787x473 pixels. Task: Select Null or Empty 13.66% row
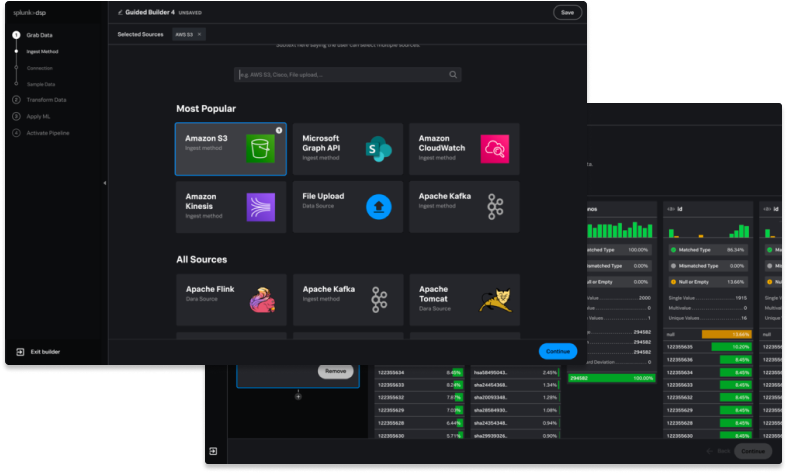pyautogui.click(x=708, y=282)
